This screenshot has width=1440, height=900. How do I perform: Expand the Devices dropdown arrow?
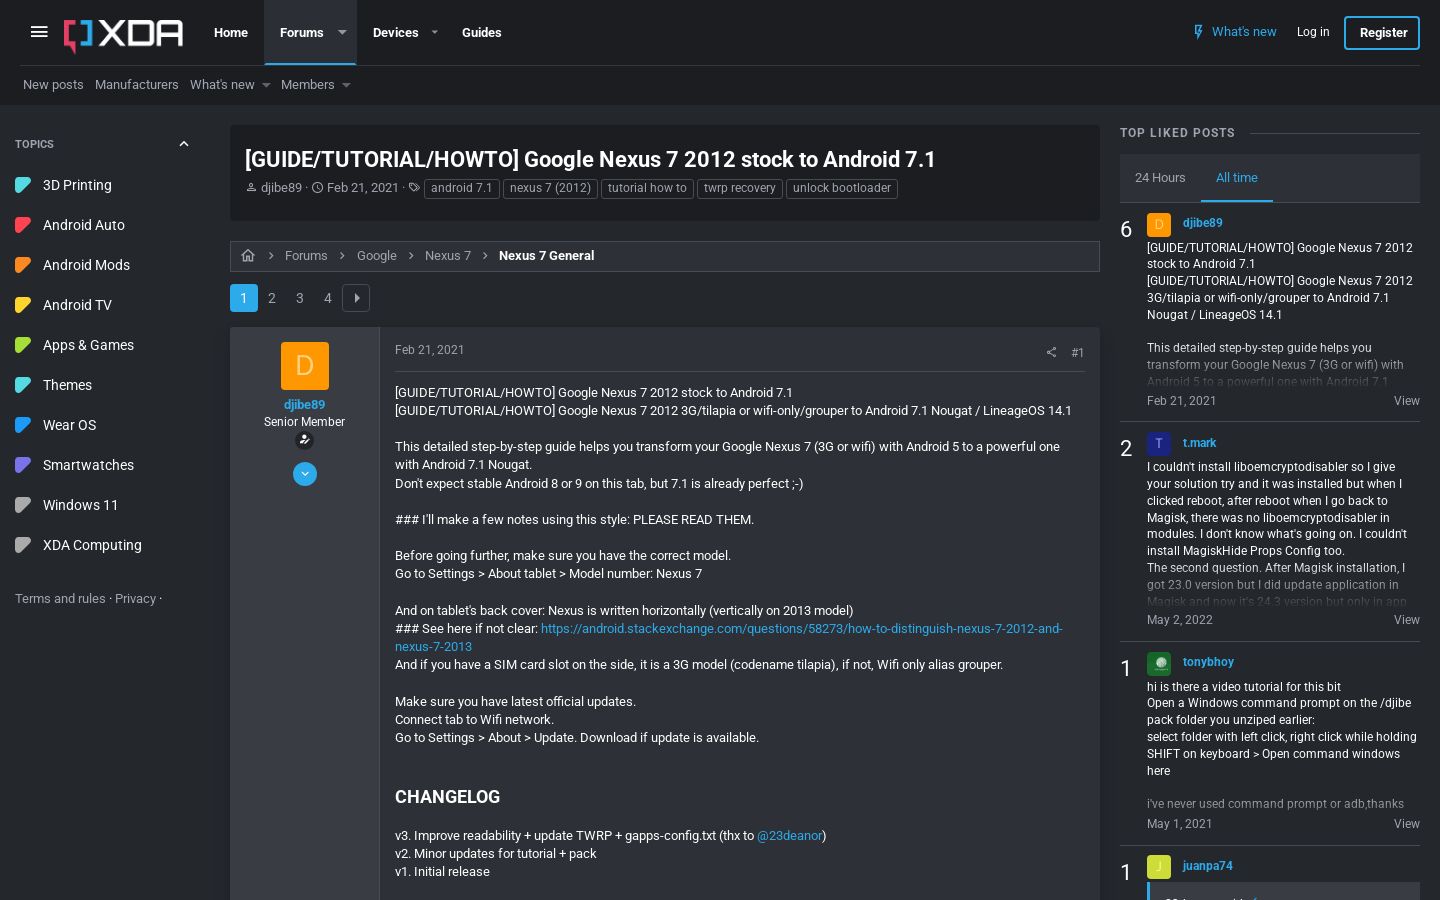coord(434,32)
